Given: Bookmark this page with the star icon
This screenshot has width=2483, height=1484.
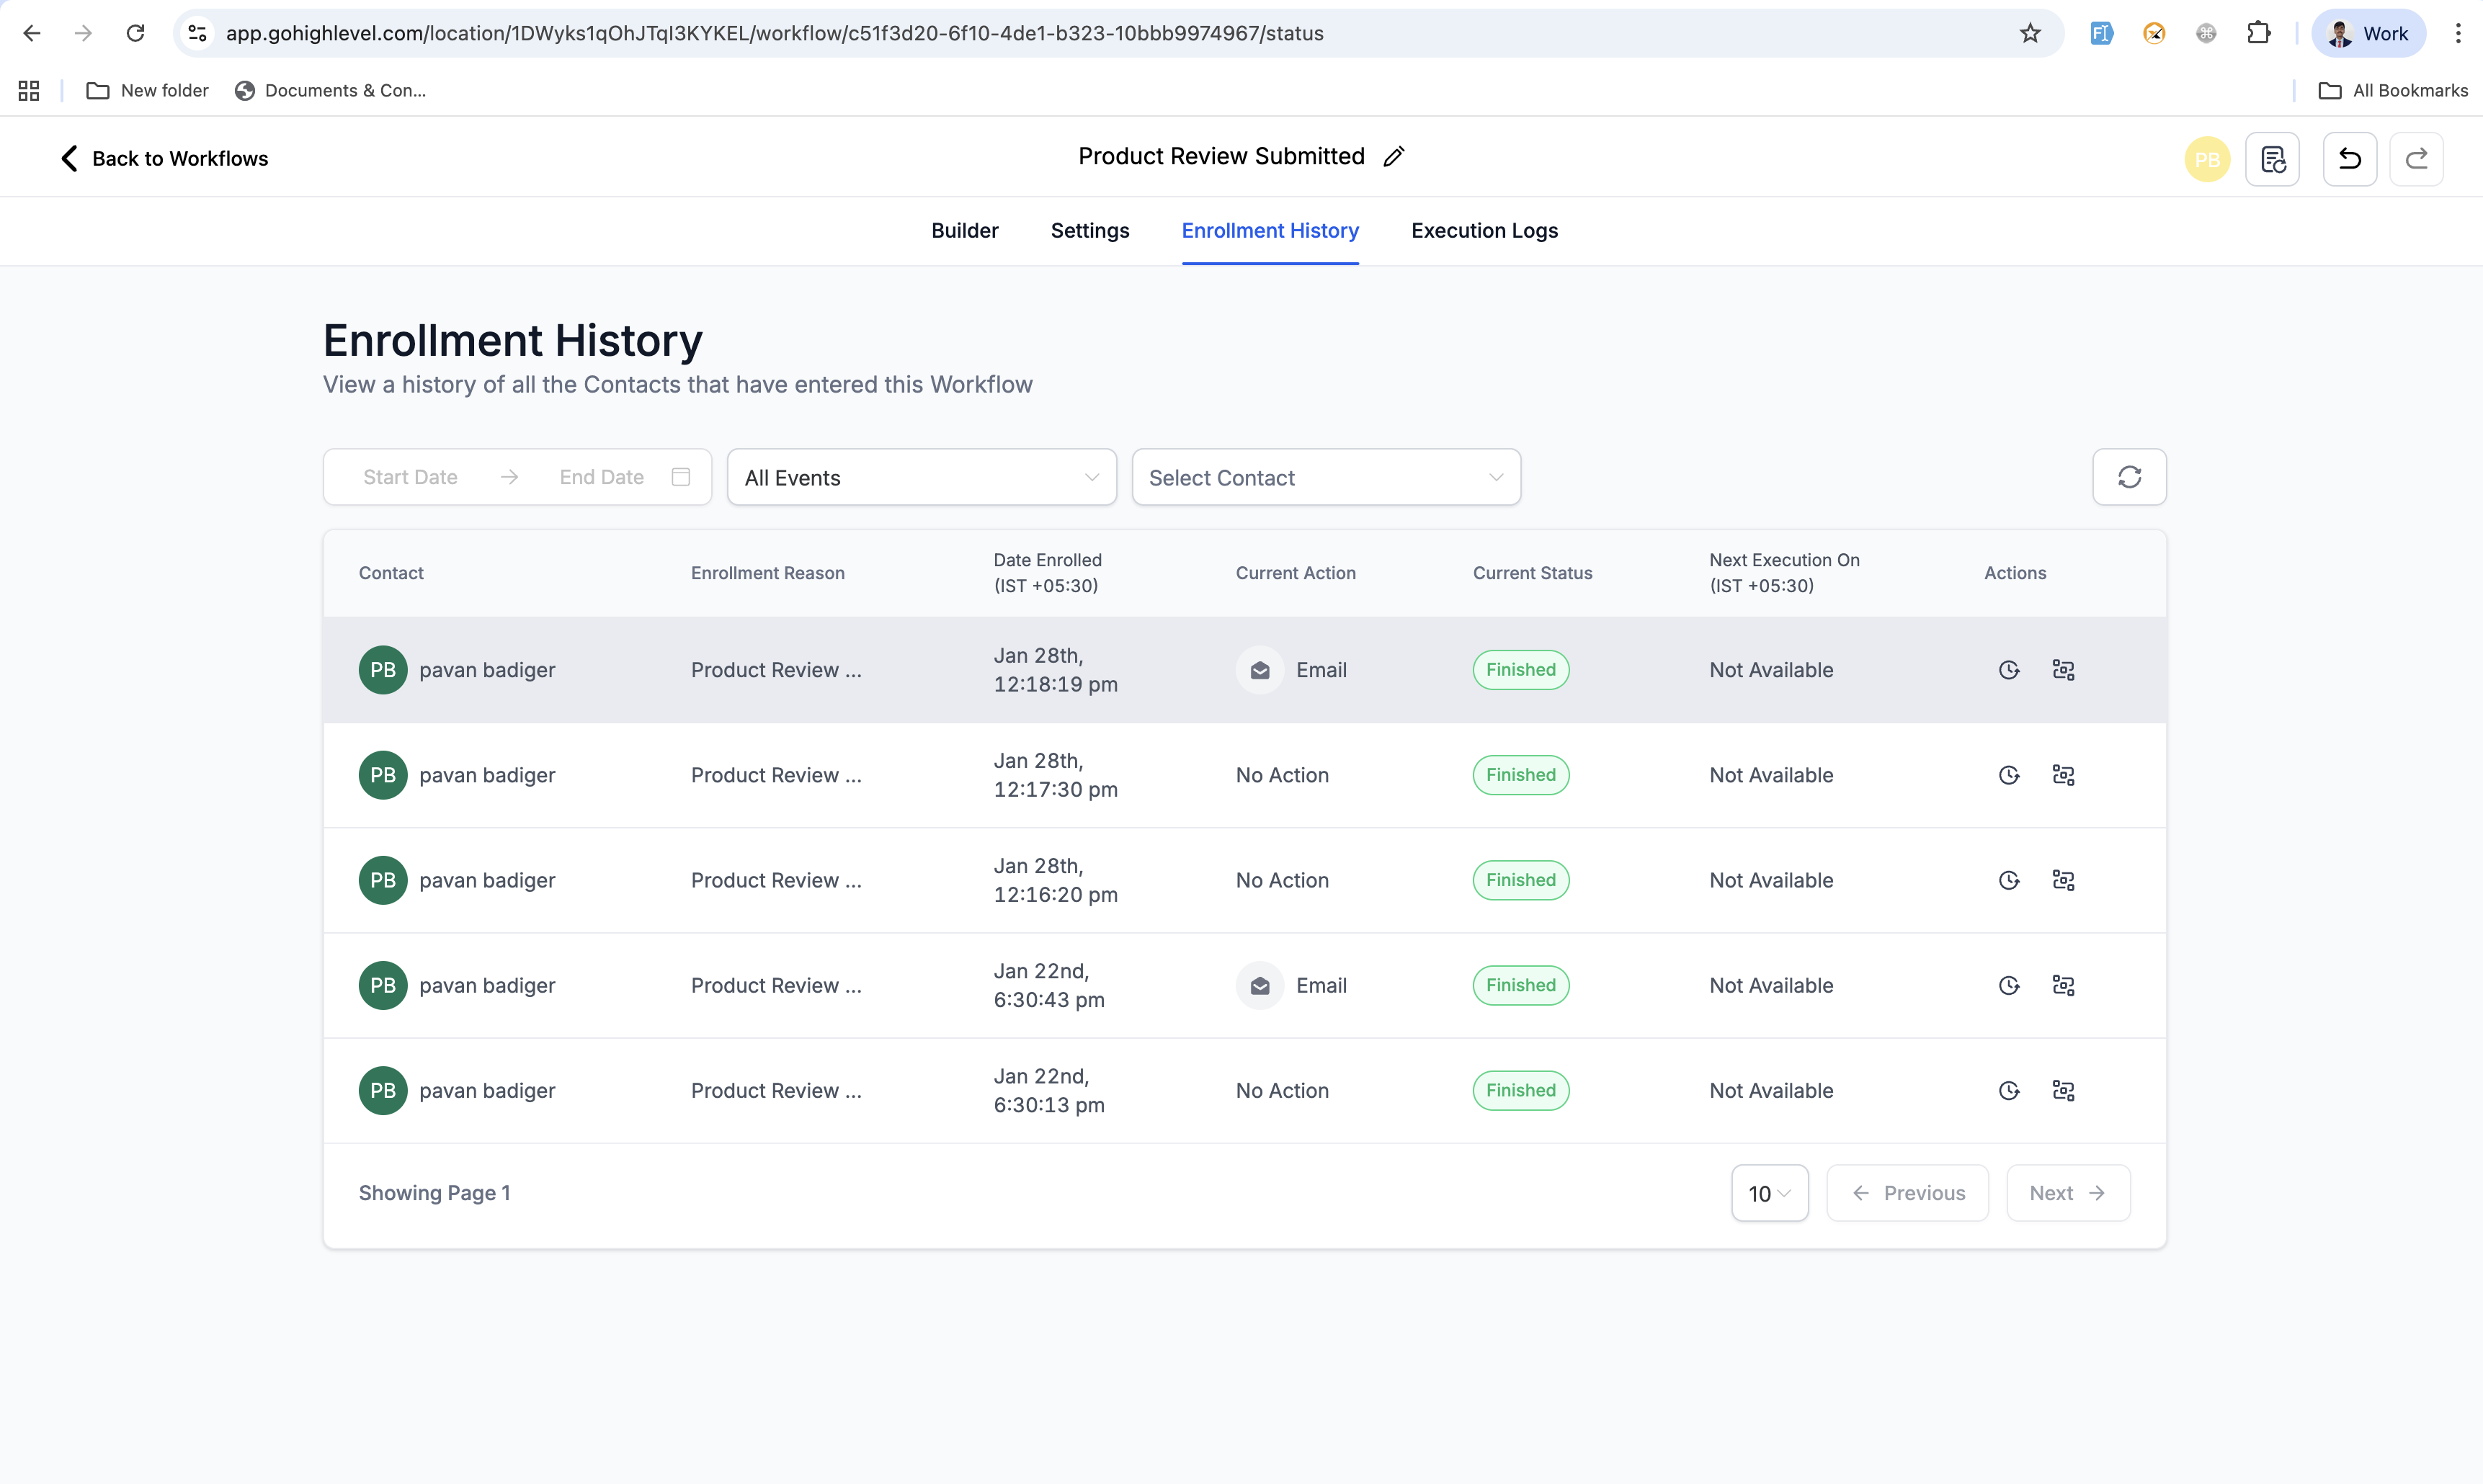Looking at the screenshot, I should (2030, 33).
